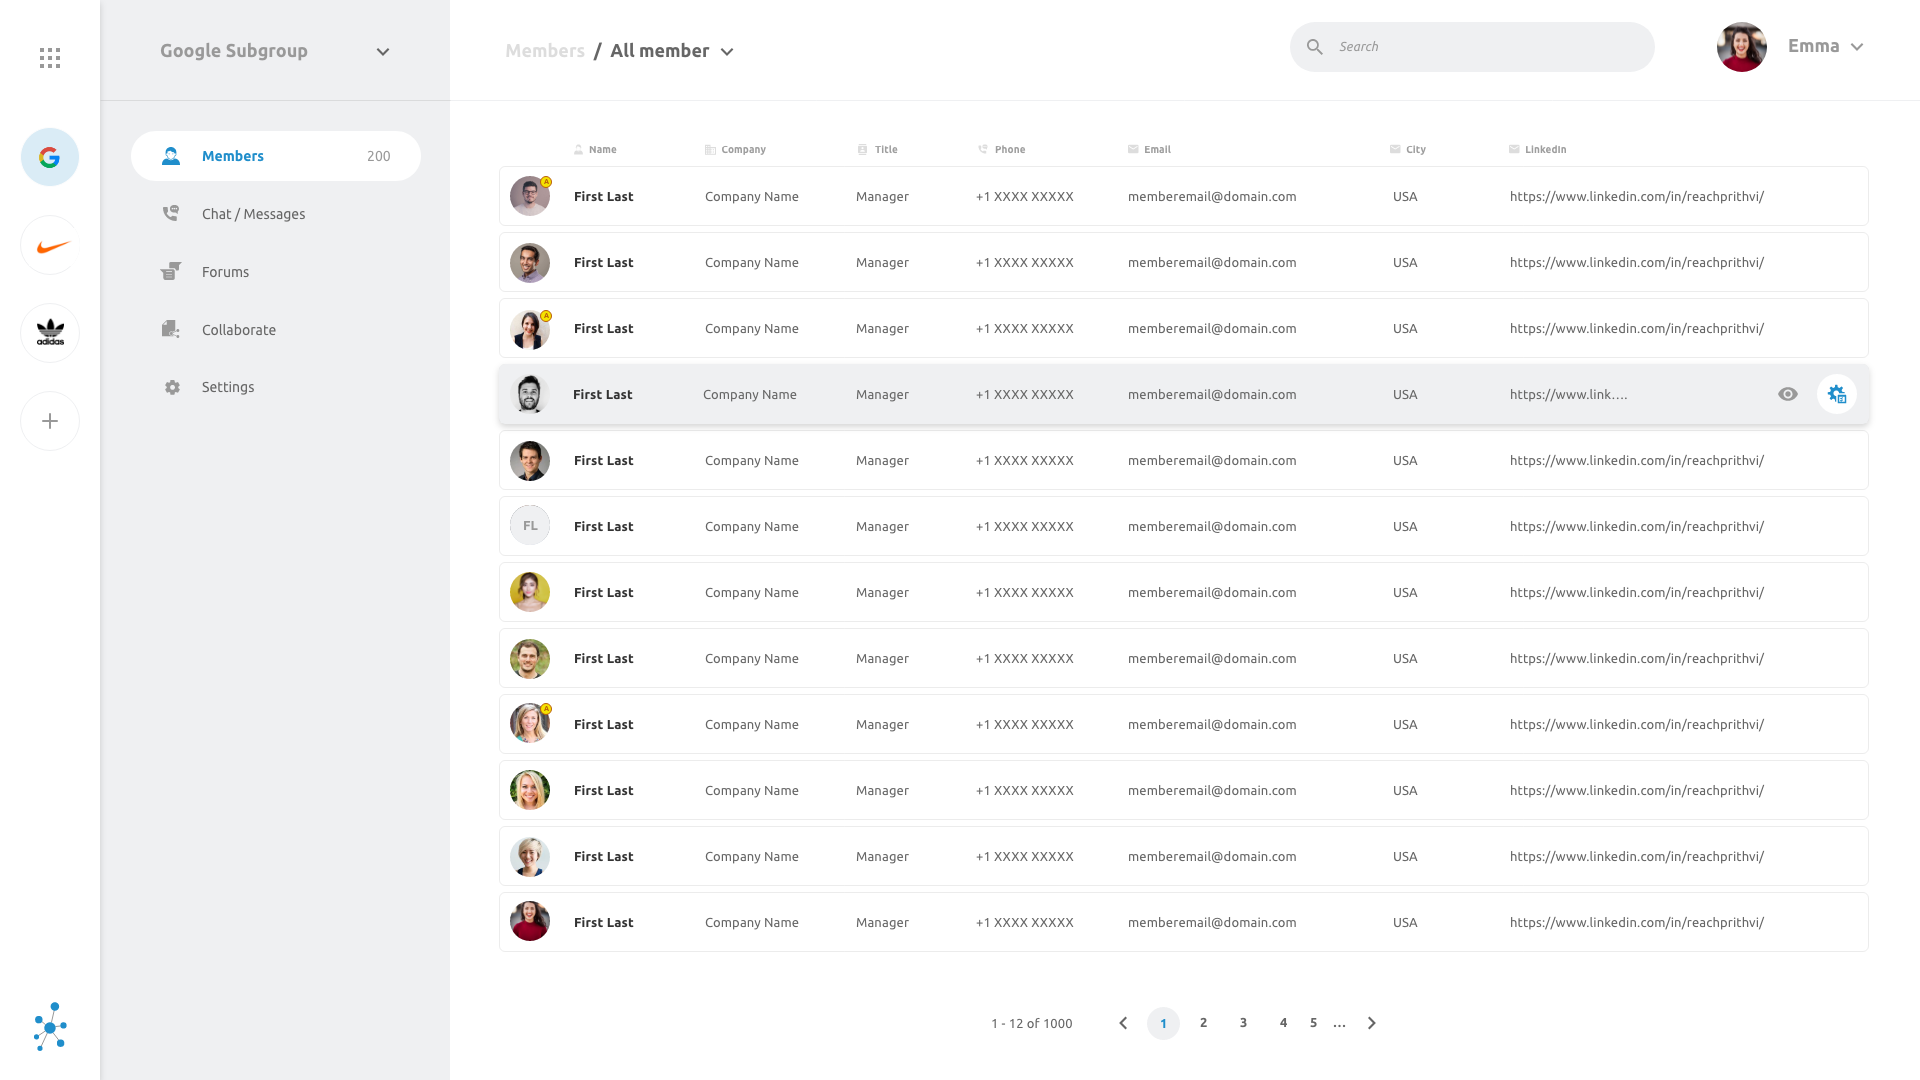The width and height of the screenshot is (1920, 1080).
Task: Open Forums in the sidebar
Action: click(225, 272)
